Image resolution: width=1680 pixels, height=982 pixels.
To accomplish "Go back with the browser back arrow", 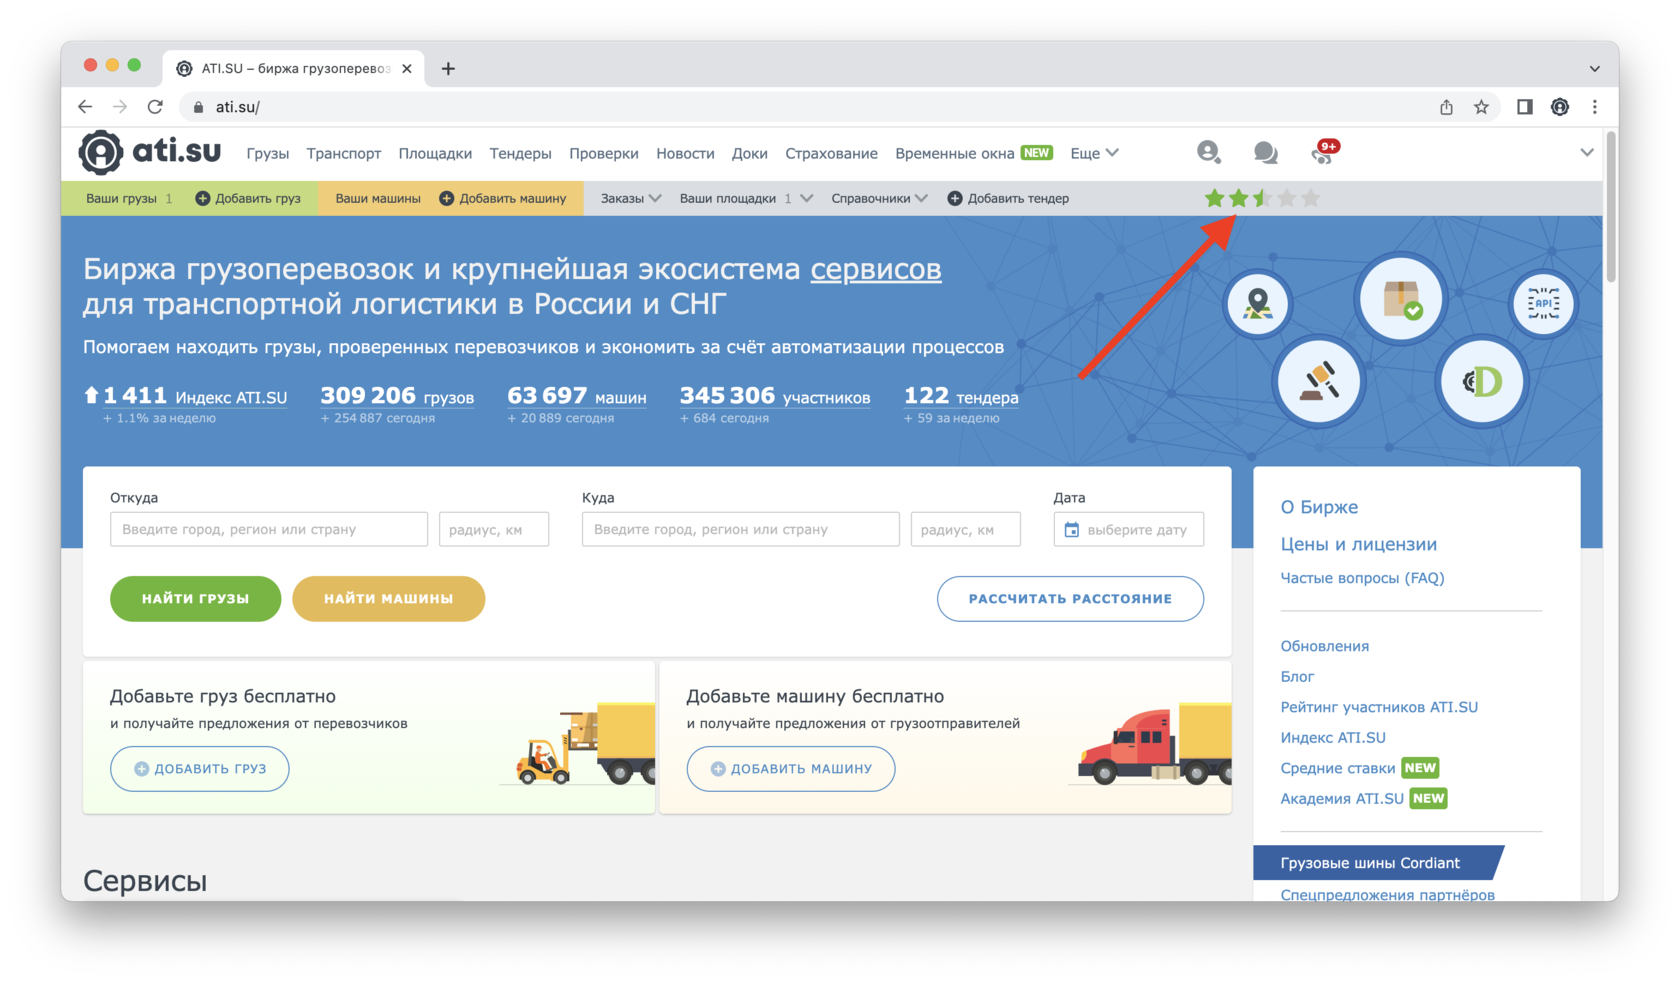I will (85, 106).
